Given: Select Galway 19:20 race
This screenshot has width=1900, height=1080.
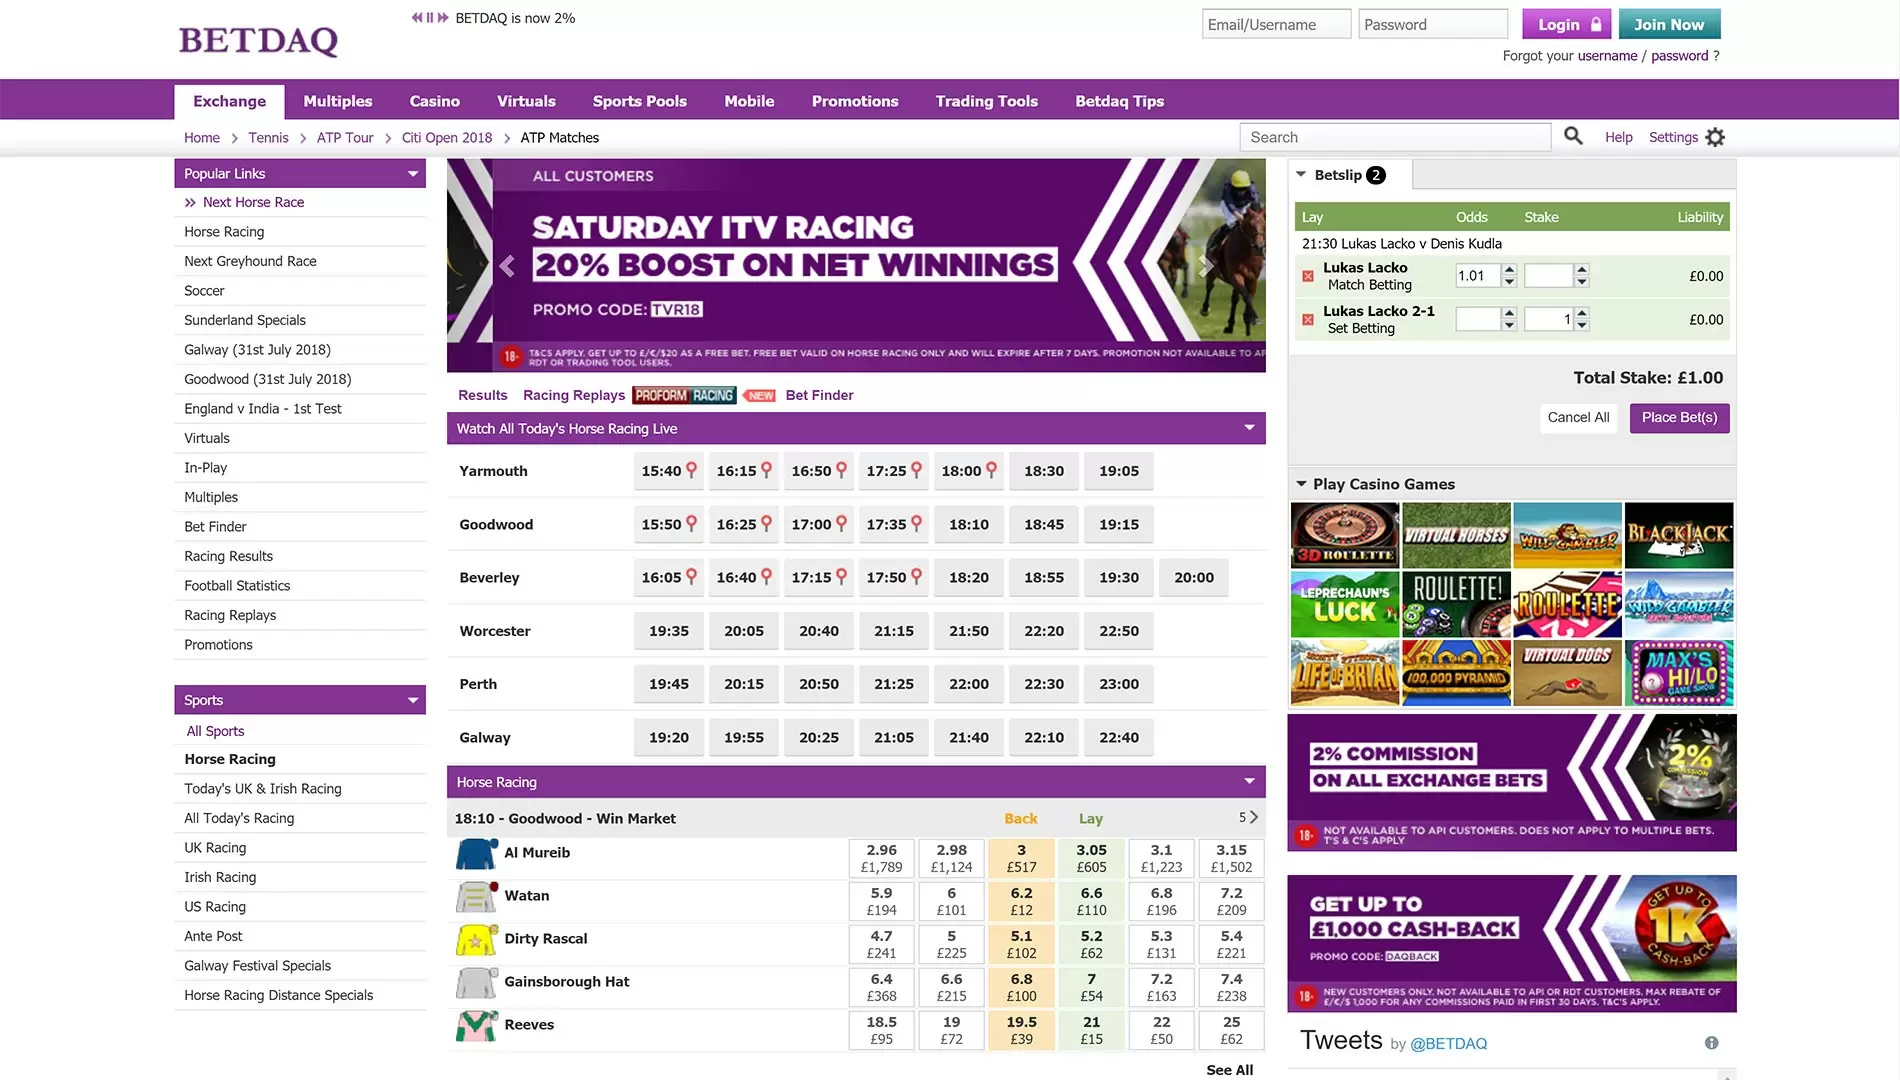Looking at the screenshot, I should coord(669,738).
